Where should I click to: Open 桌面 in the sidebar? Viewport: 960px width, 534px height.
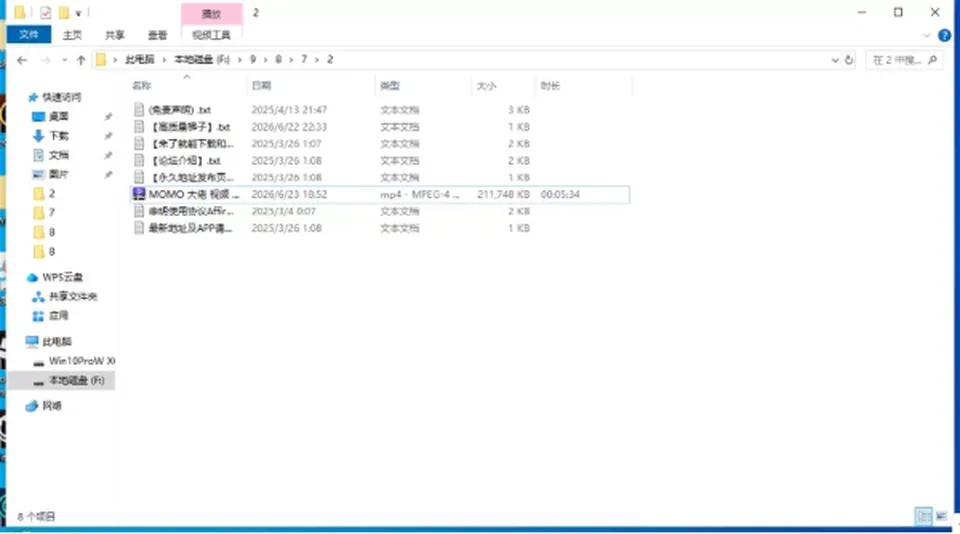[59, 116]
